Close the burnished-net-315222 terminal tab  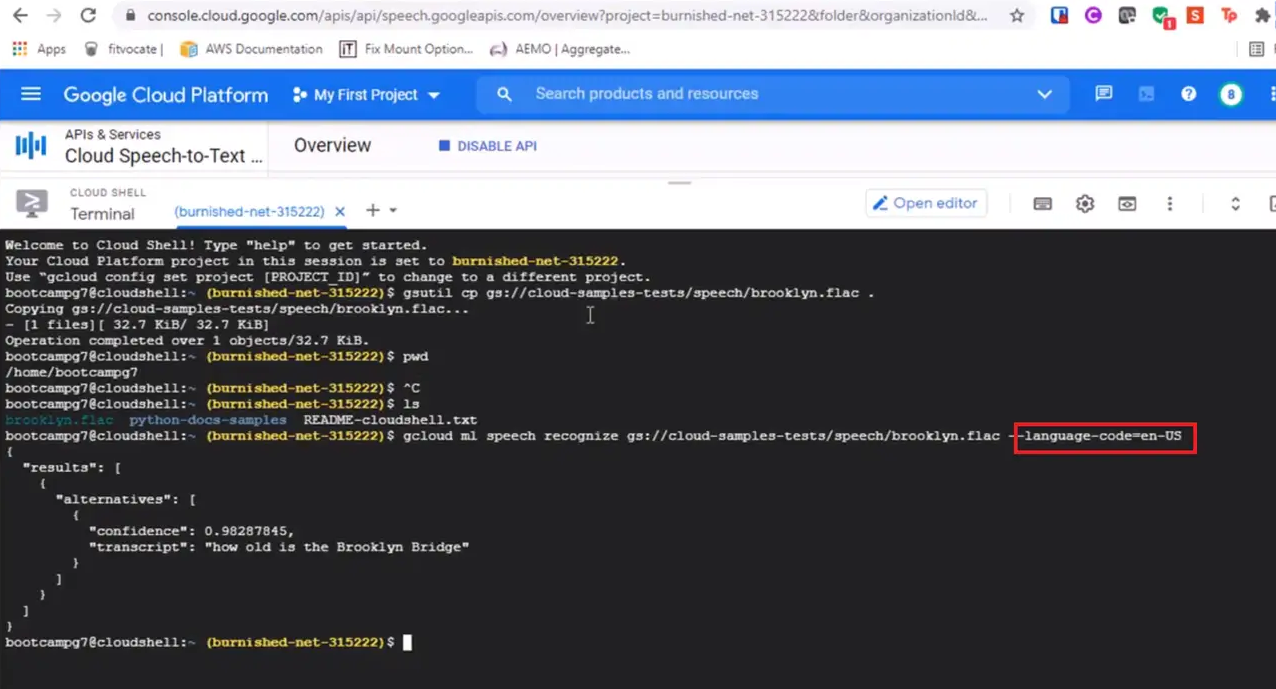[340, 211]
